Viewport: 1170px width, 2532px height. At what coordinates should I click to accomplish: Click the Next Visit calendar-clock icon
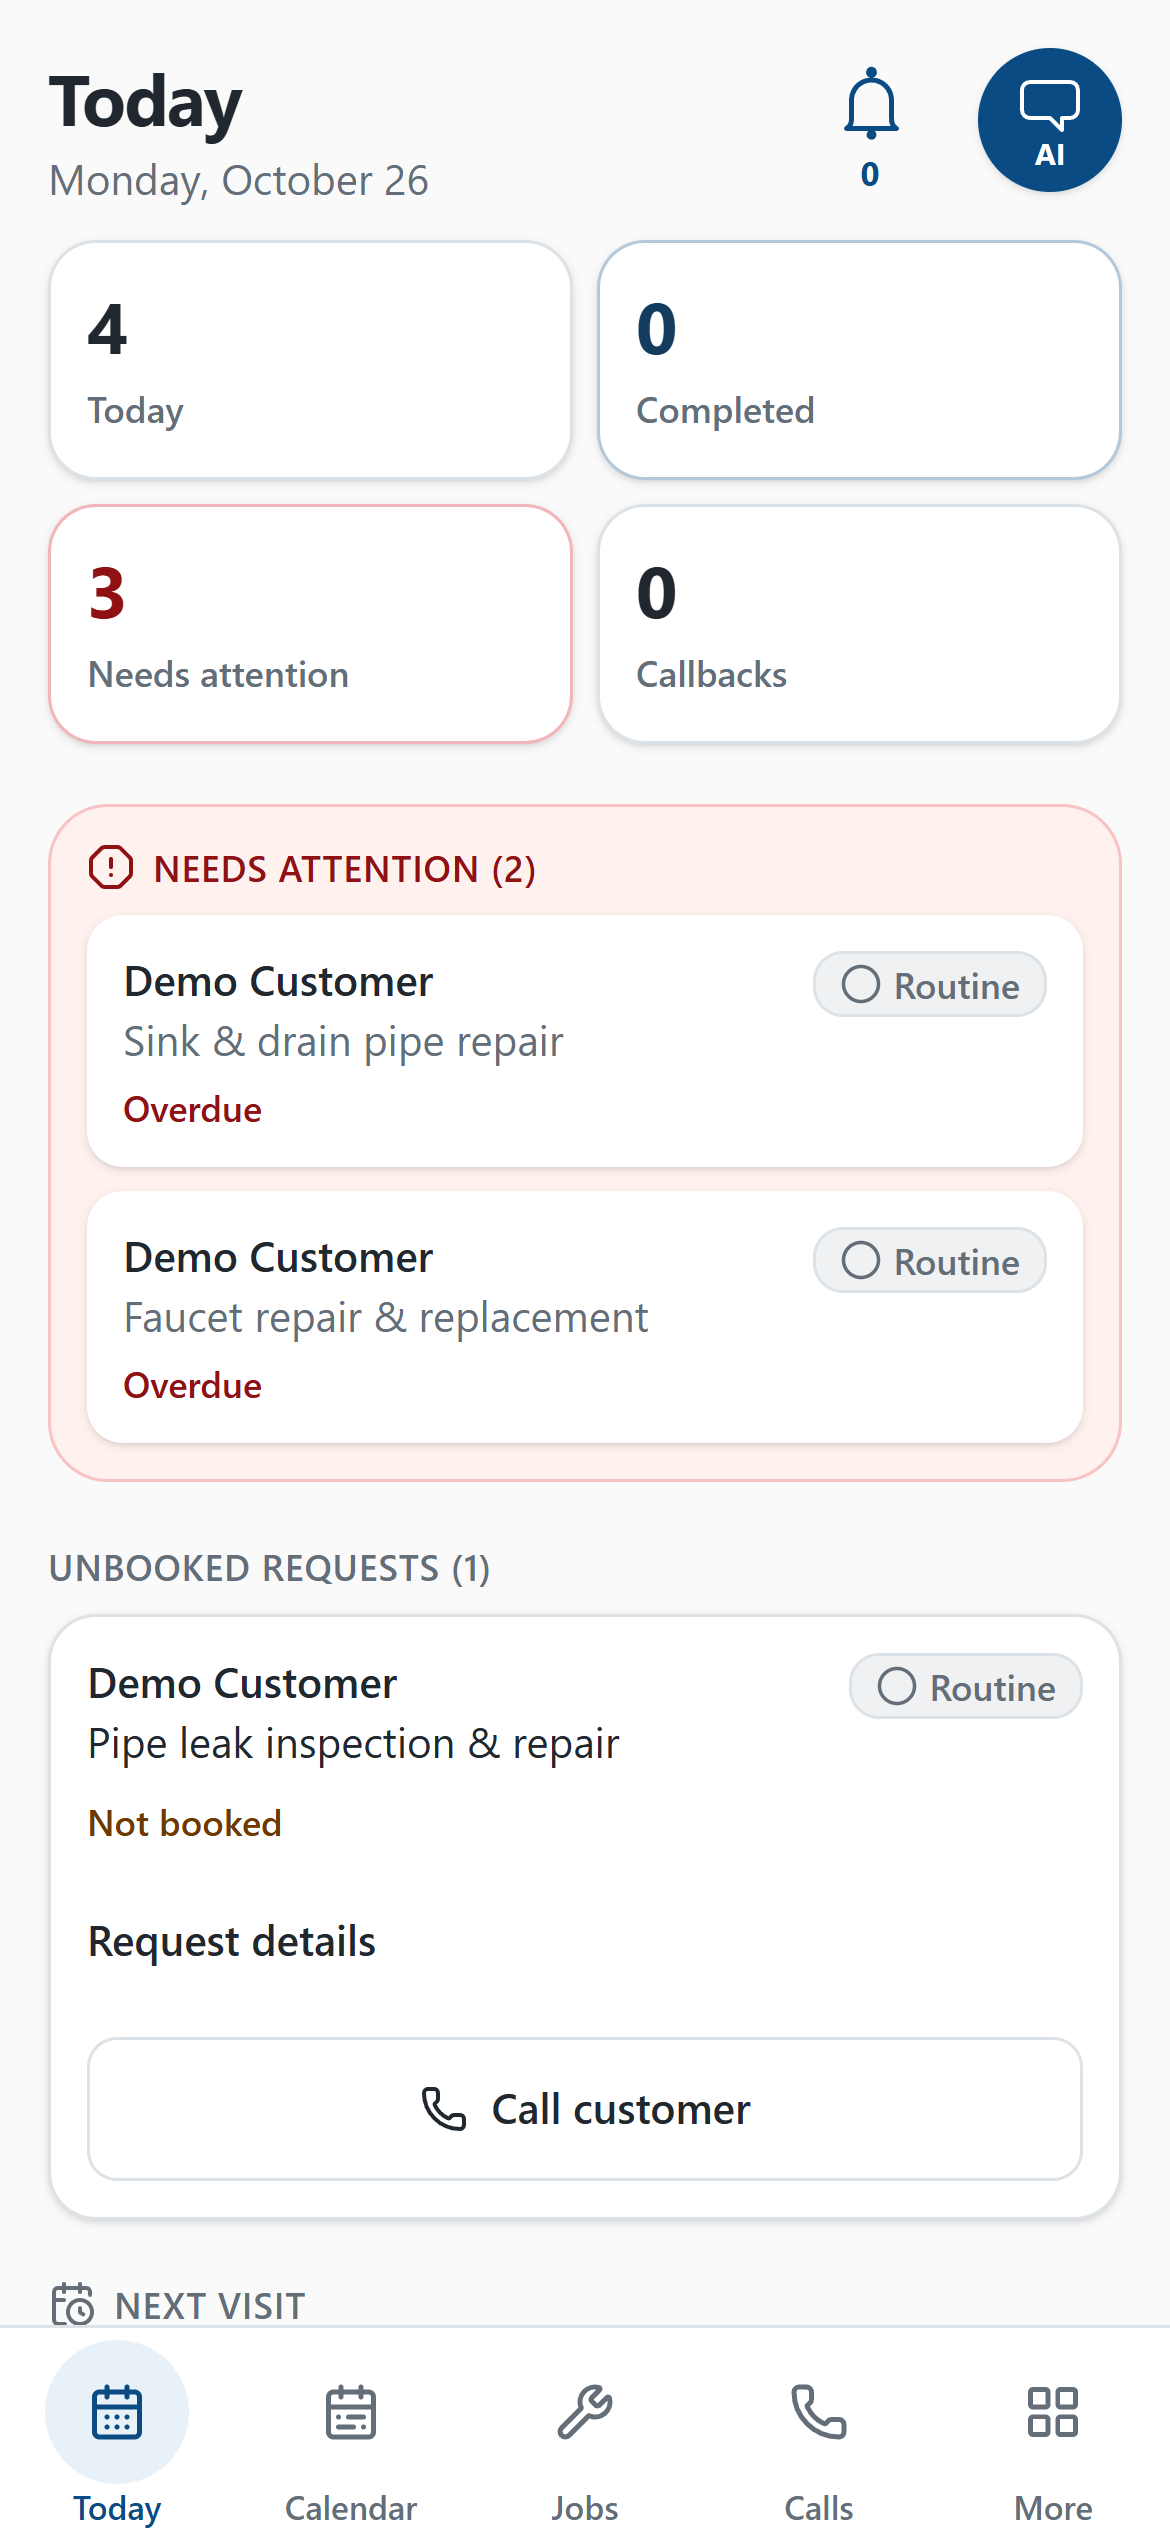[x=73, y=2304]
